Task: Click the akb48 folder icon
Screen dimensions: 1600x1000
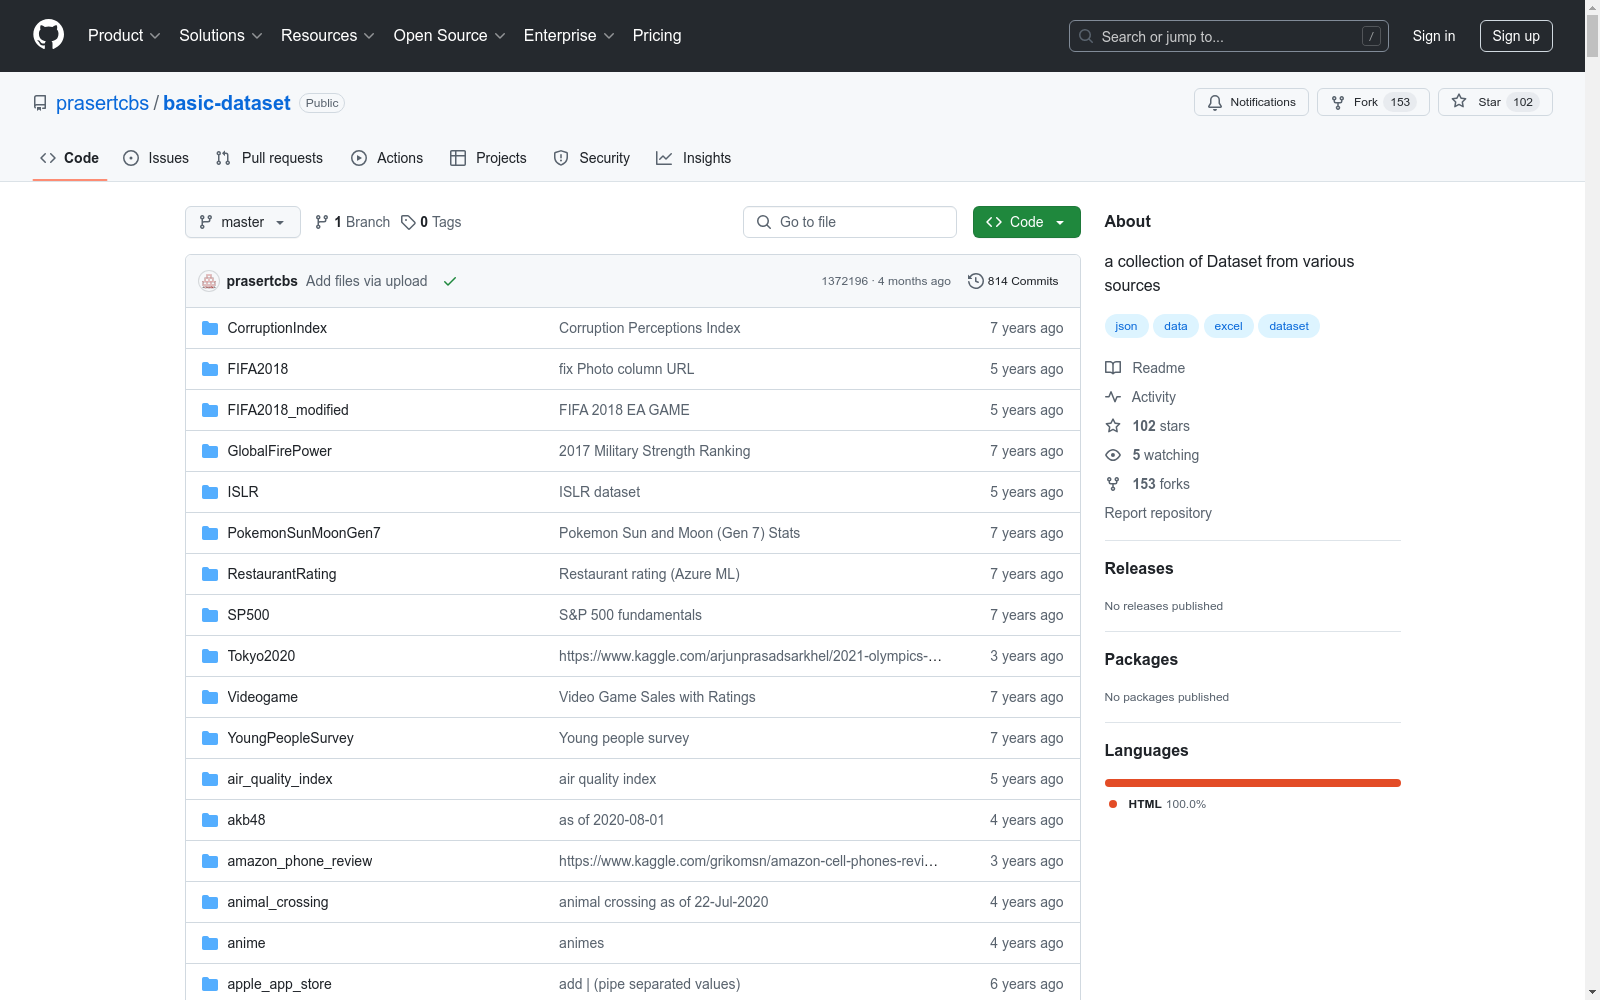Action: click(210, 820)
